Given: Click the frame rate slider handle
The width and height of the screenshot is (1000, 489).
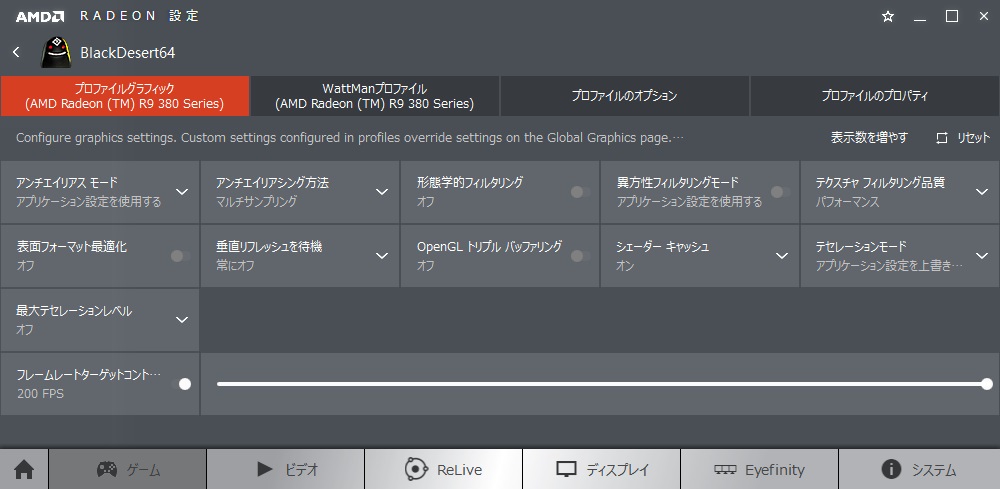Looking at the screenshot, I should (987, 384).
